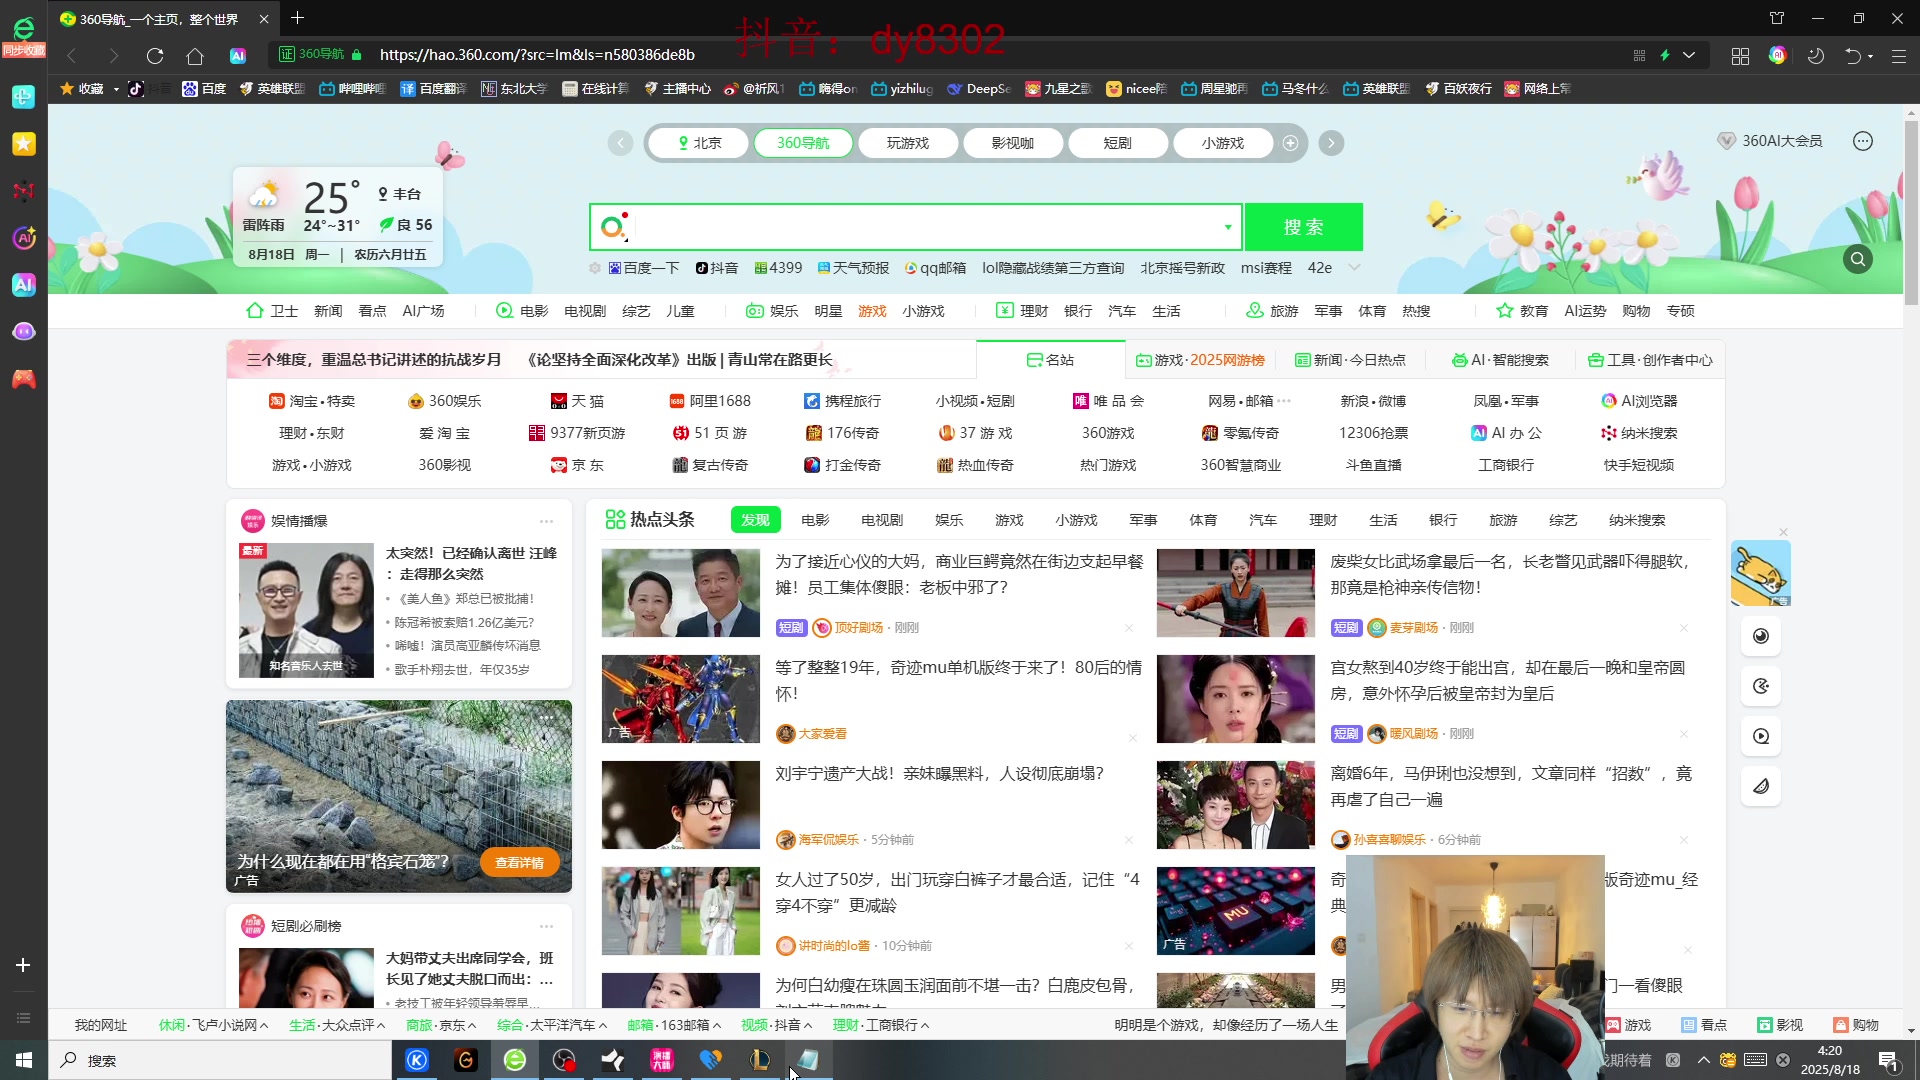
Task: Open the notification center icon in system tray
Action: [x=1889, y=1060]
